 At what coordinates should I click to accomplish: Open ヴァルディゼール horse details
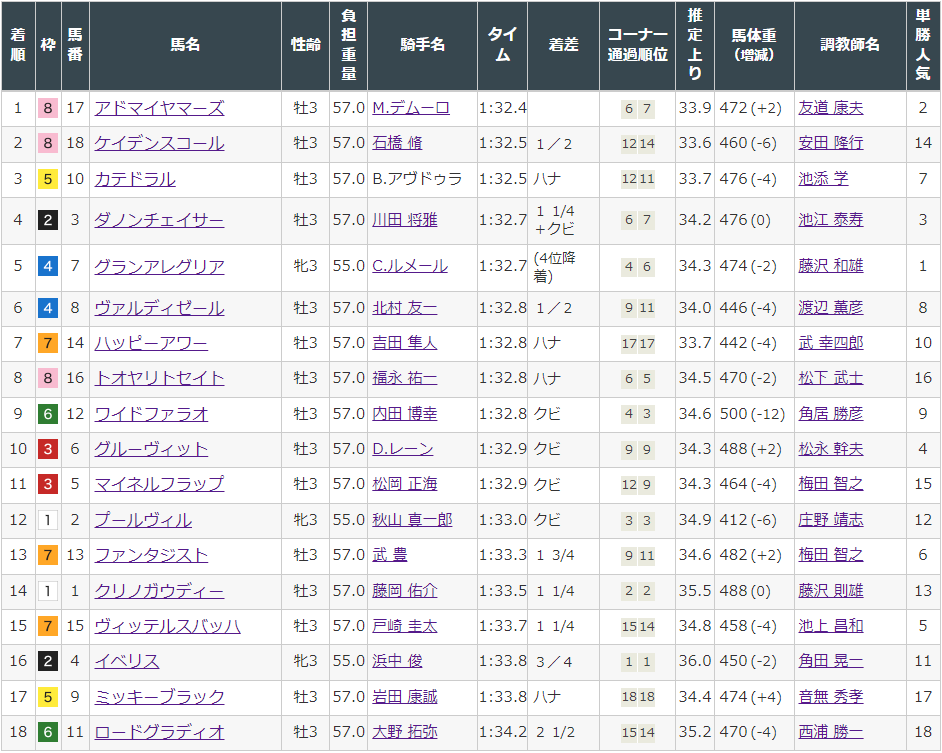pos(159,308)
